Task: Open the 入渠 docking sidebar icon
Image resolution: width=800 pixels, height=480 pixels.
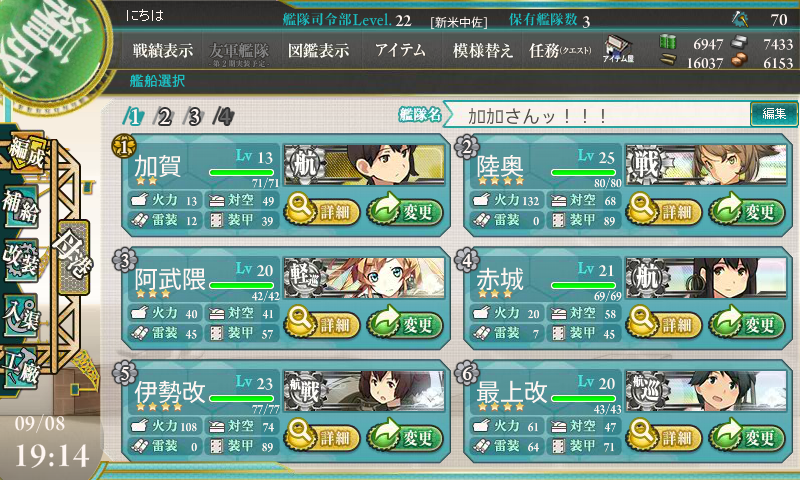Action: [21, 316]
